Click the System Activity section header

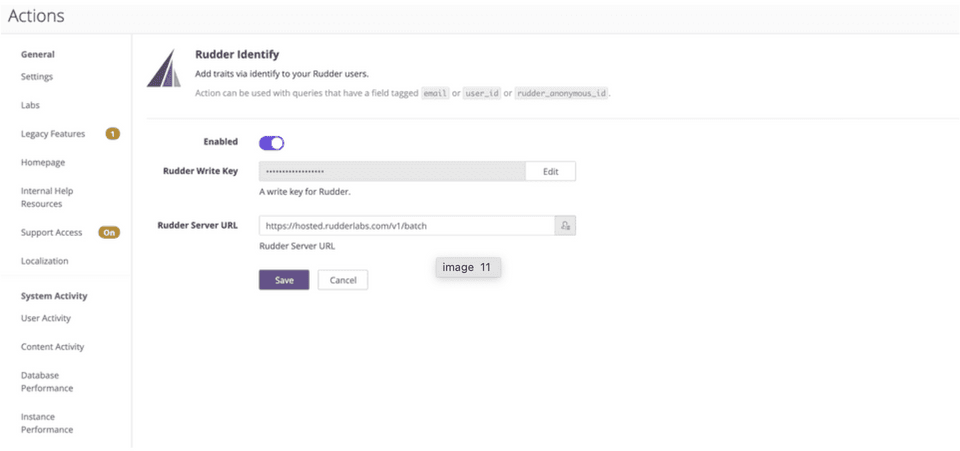[54, 296]
